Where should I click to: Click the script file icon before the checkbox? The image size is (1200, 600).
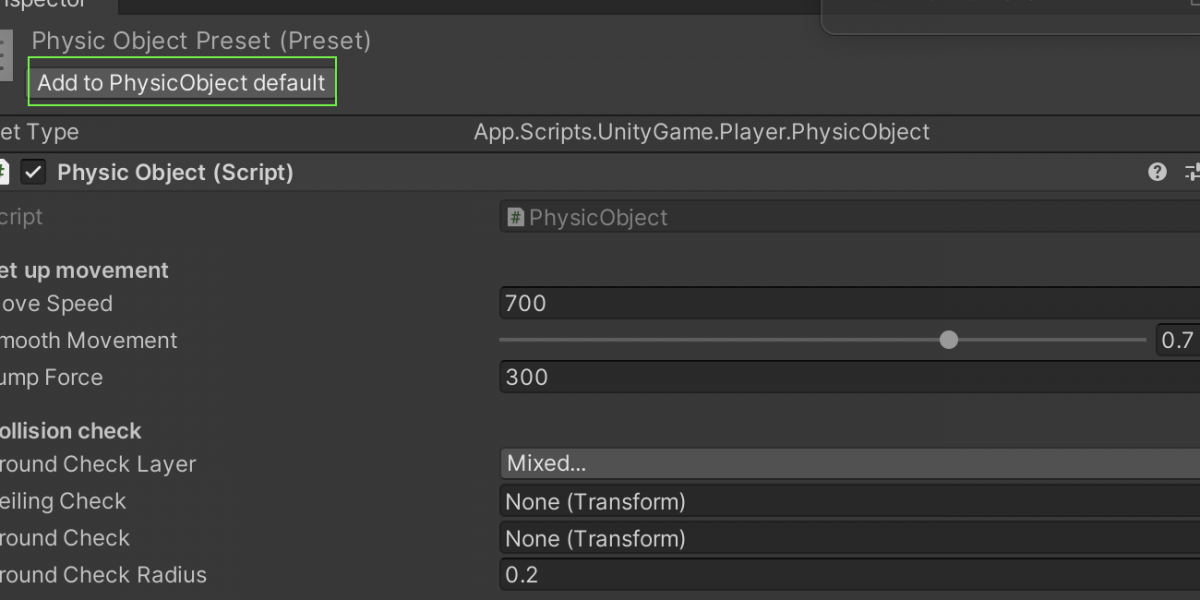(4, 172)
